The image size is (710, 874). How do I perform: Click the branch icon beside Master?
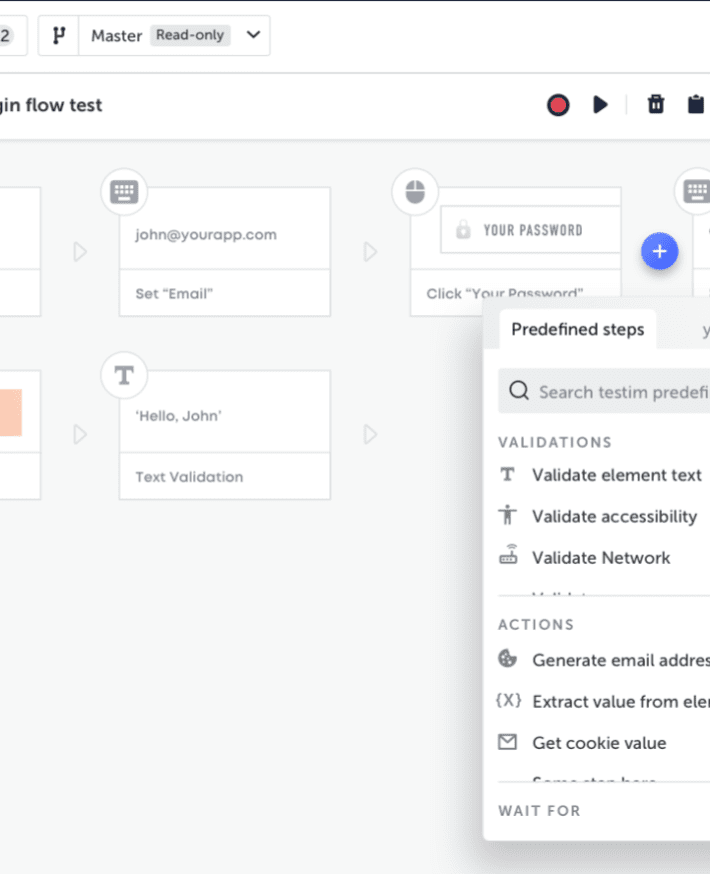[x=57, y=35]
